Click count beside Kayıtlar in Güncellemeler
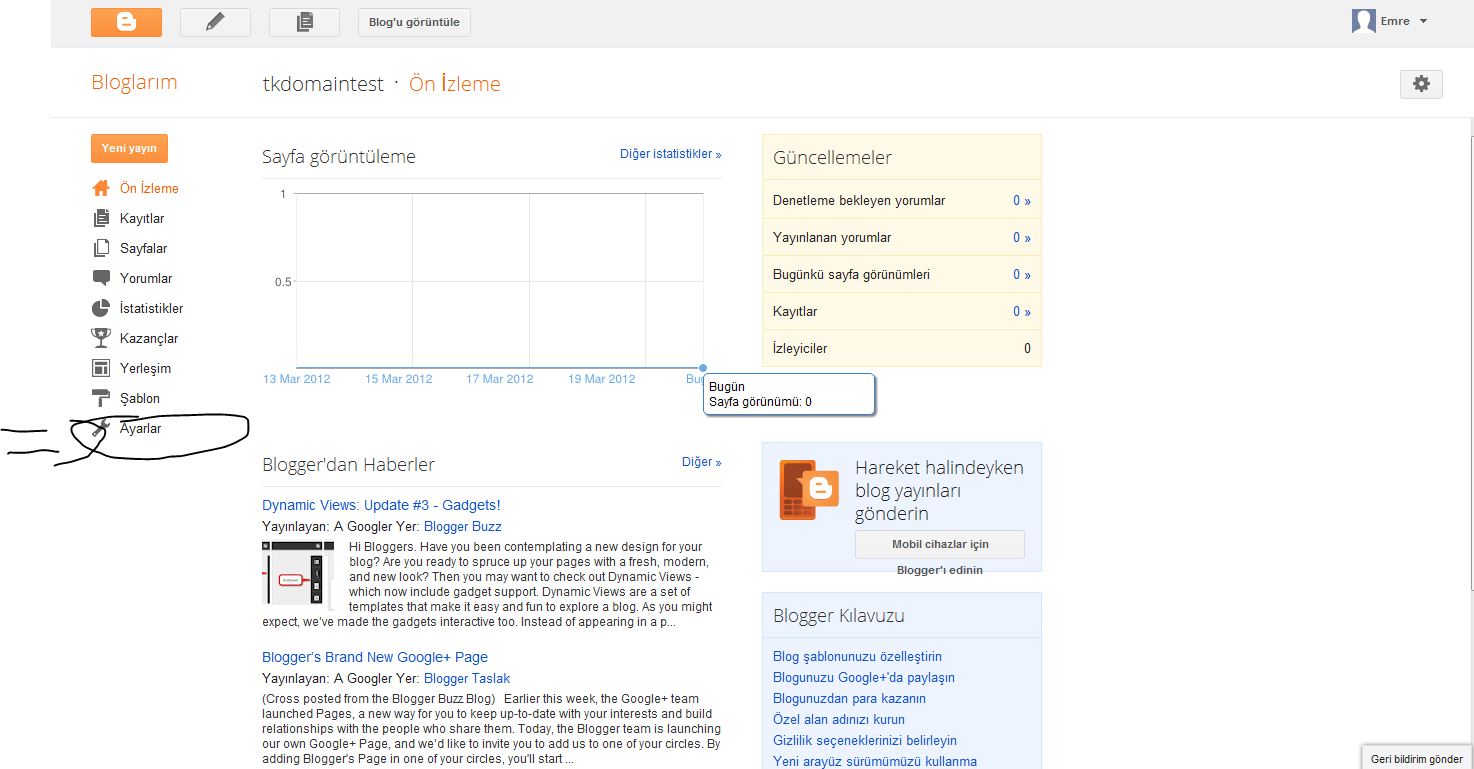The height and width of the screenshot is (769, 1474). click(x=1021, y=311)
